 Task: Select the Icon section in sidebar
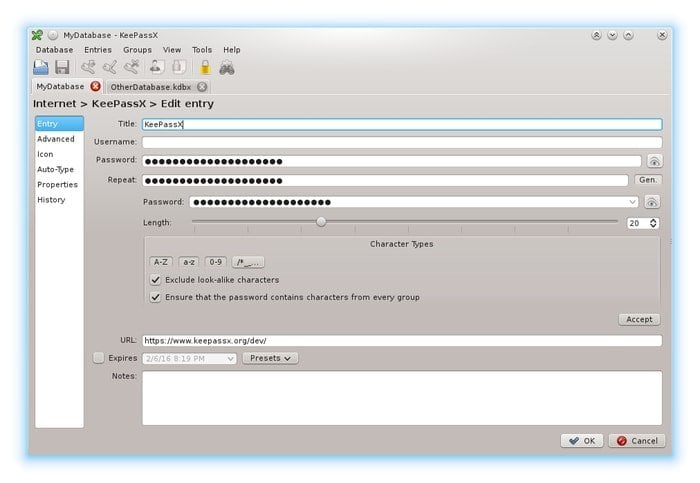[x=59, y=154]
